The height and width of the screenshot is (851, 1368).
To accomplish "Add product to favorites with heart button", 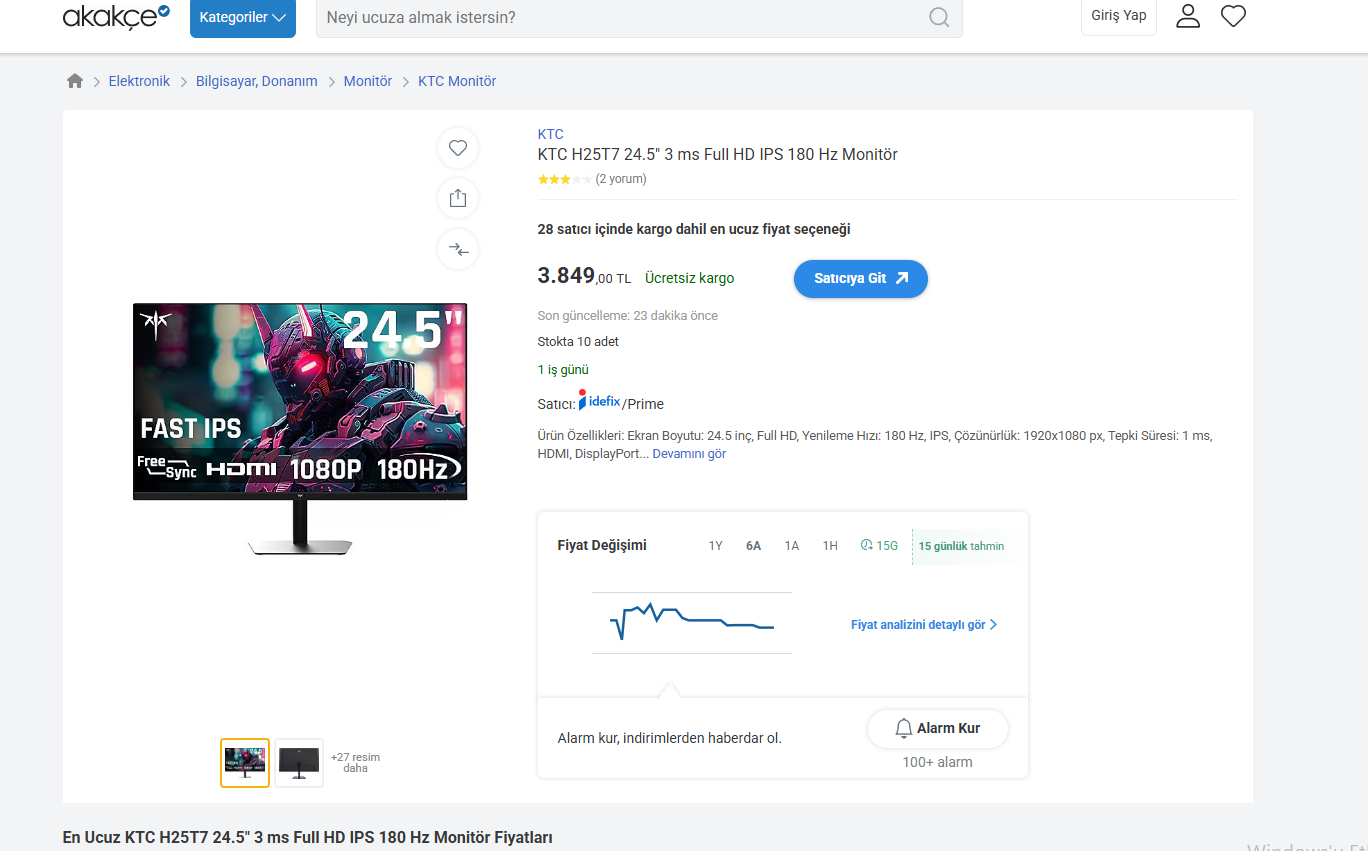I will point(458,148).
